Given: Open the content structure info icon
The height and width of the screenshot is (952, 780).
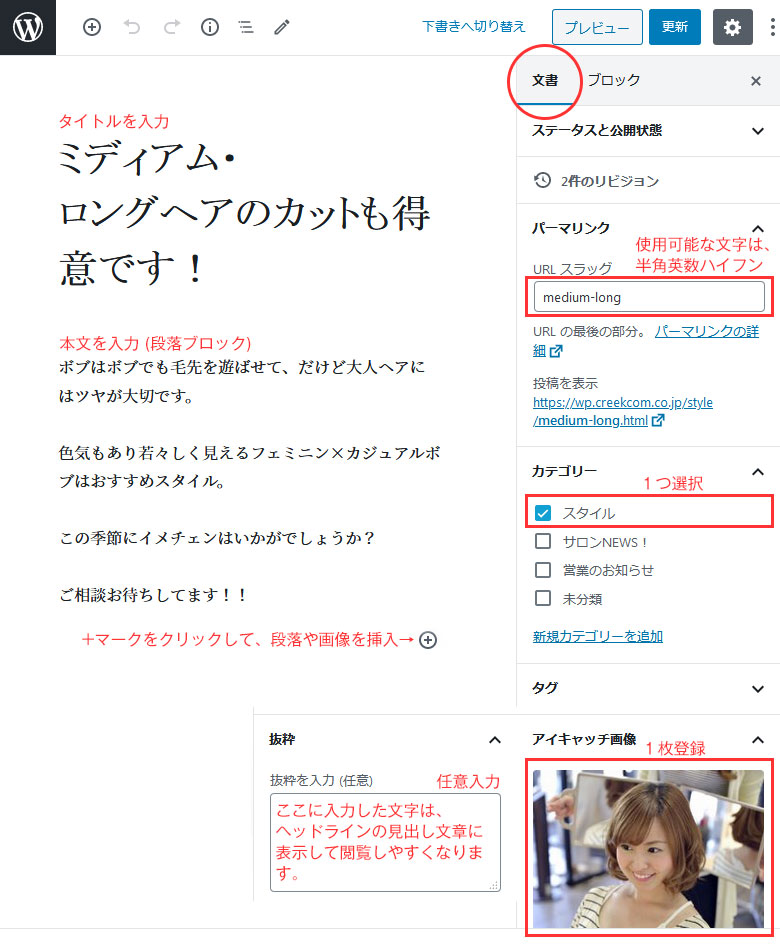Looking at the screenshot, I should coord(210,27).
